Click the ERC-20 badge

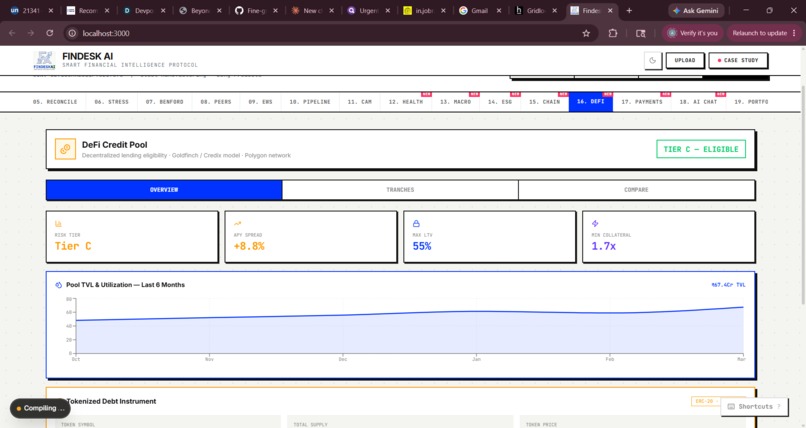click(x=705, y=401)
